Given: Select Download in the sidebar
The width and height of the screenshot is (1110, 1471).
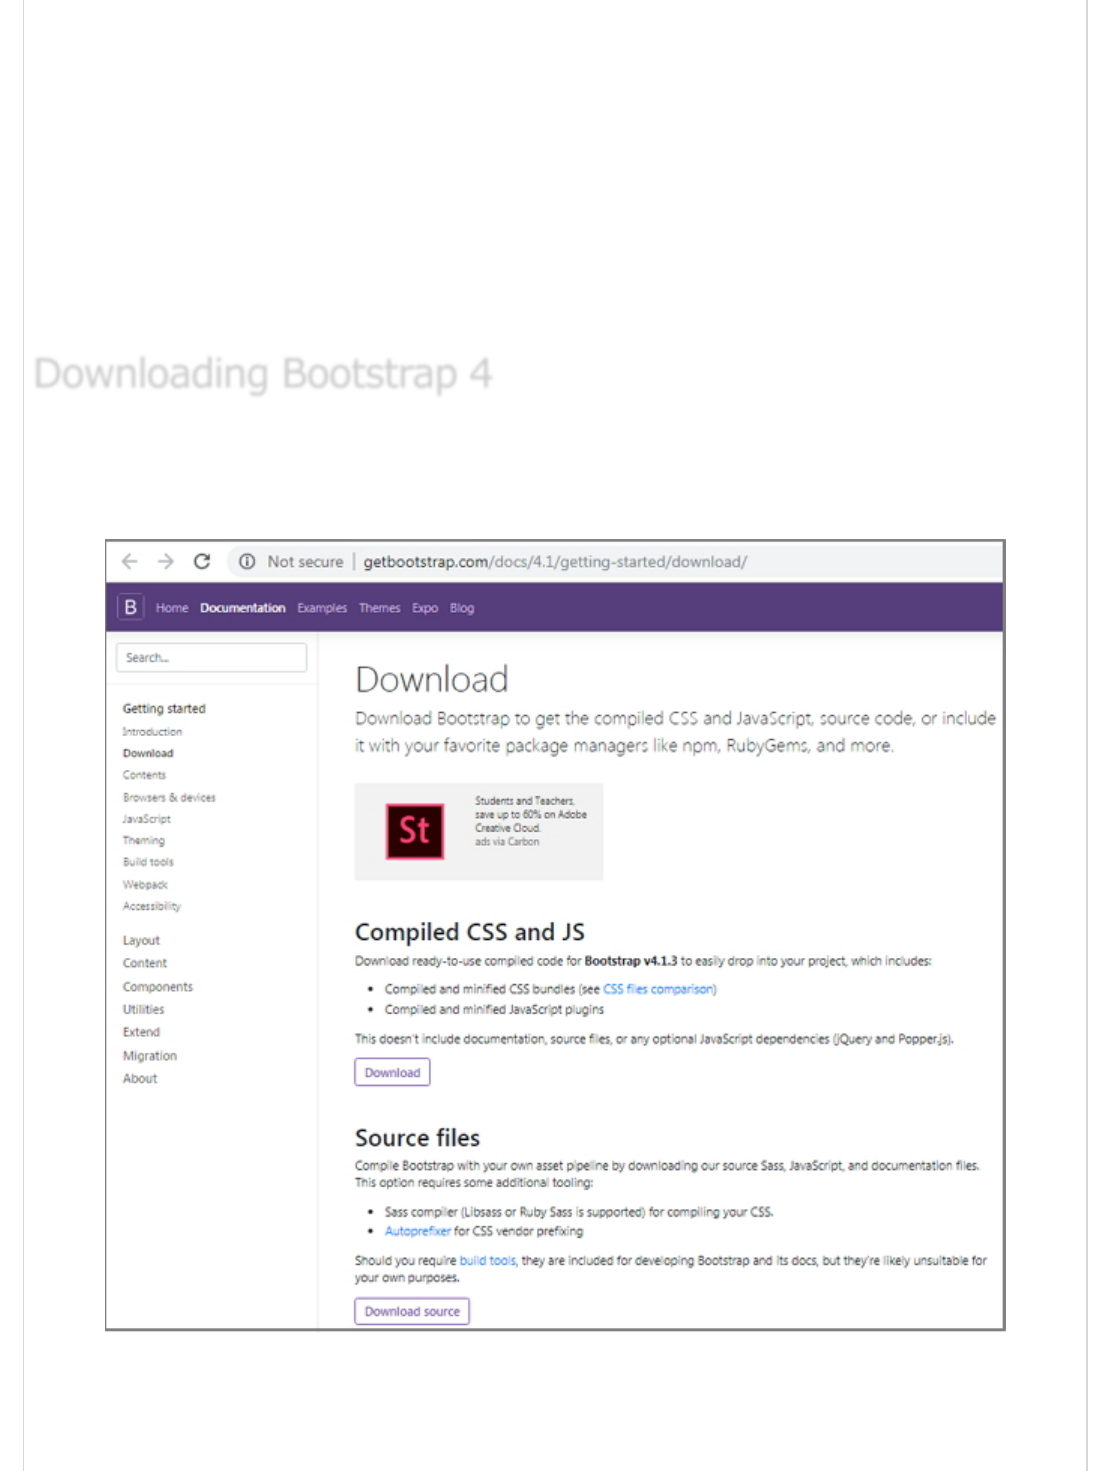Looking at the screenshot, I should 148,754.
